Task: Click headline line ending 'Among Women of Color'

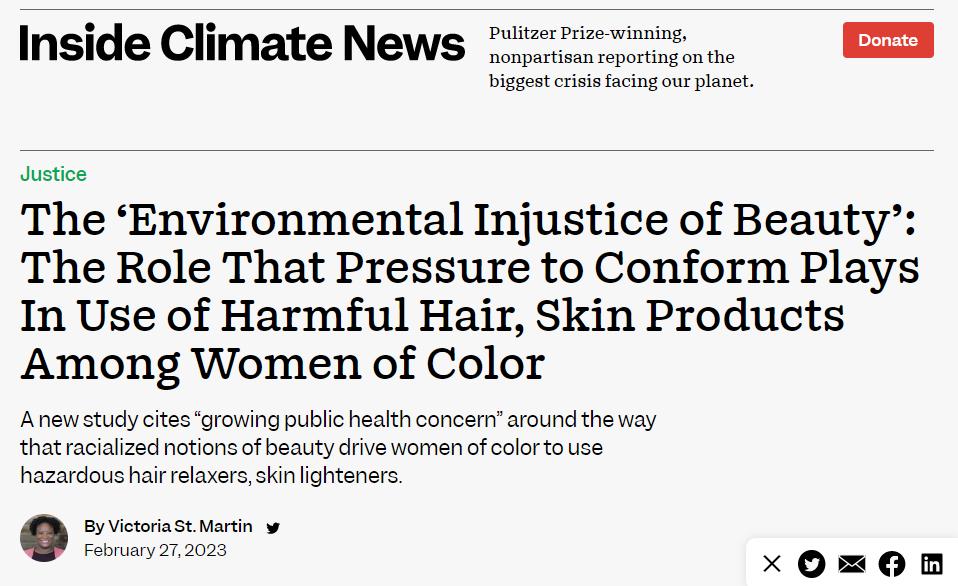Action: click(282, 363)
